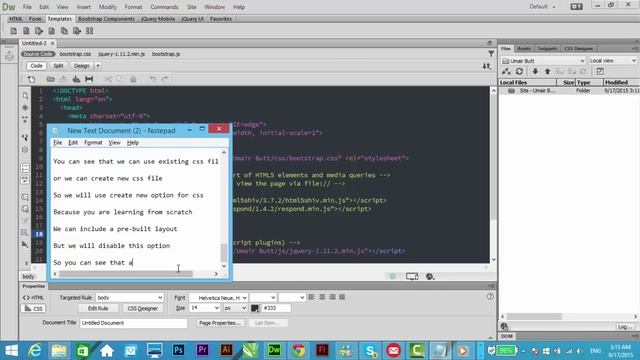This screenshot has width=640, height=360.
Task: Click the connect to remote server icon
Action: (x=506, y=71)
